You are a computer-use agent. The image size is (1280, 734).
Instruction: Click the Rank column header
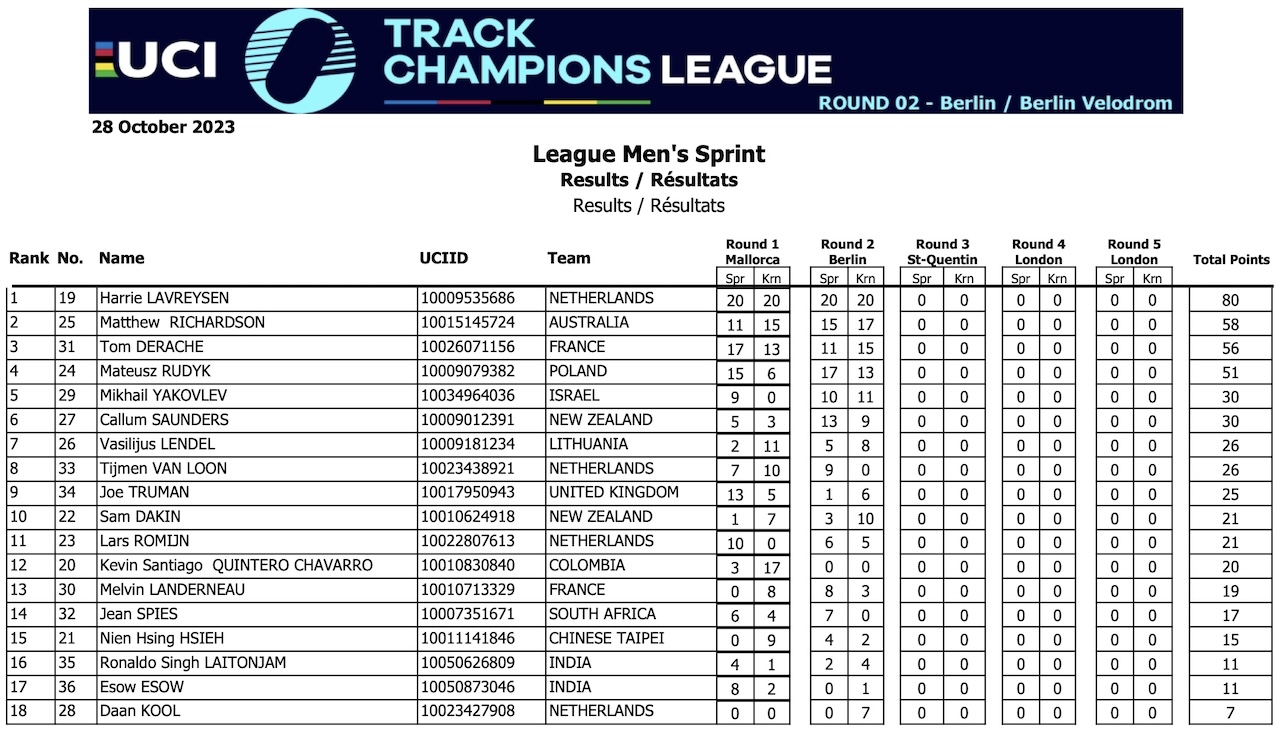pyautogui.click(x=29, y=258)
